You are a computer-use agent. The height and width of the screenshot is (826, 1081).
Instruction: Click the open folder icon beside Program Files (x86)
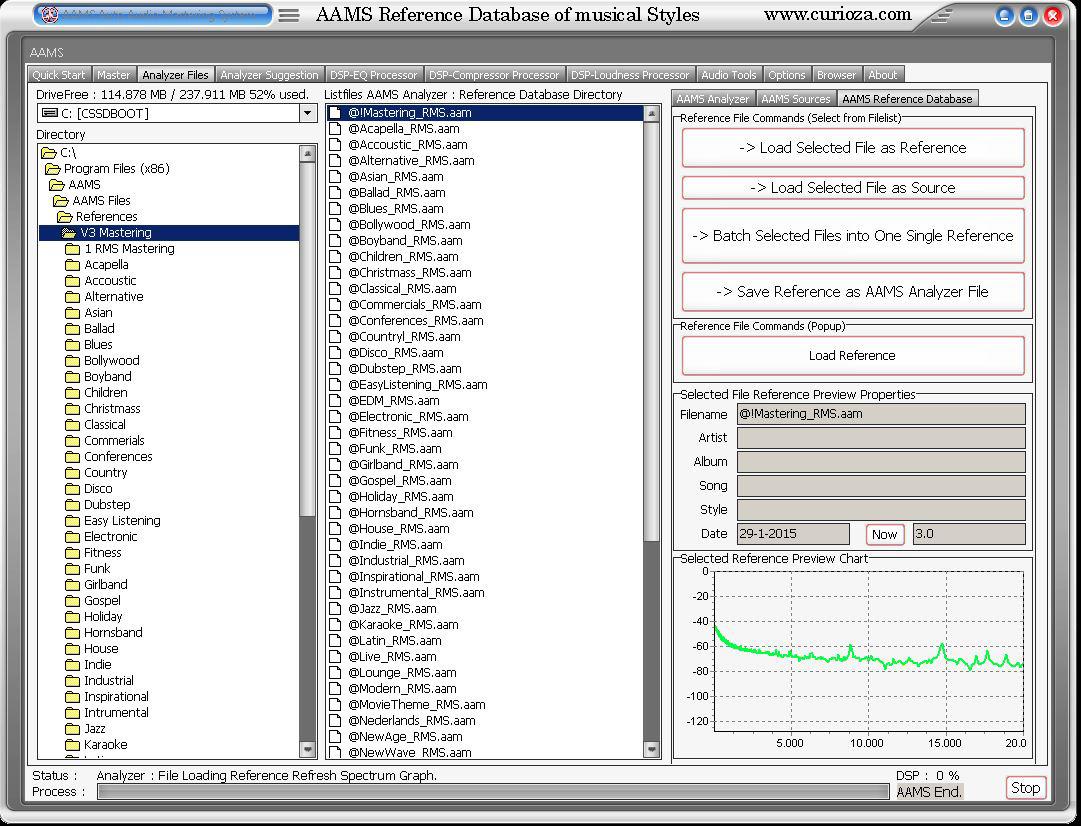(x=52, y=168)
